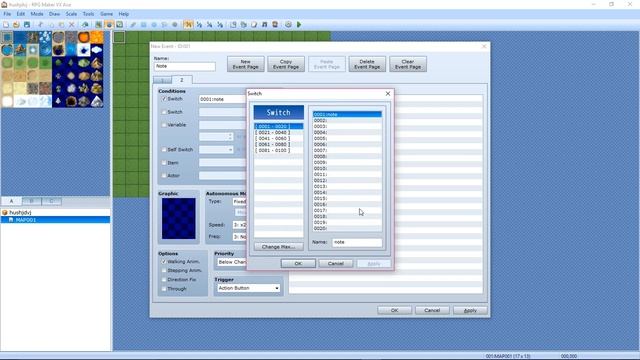Open the Tools menu
640x360 pixels.
pos(88,14)
